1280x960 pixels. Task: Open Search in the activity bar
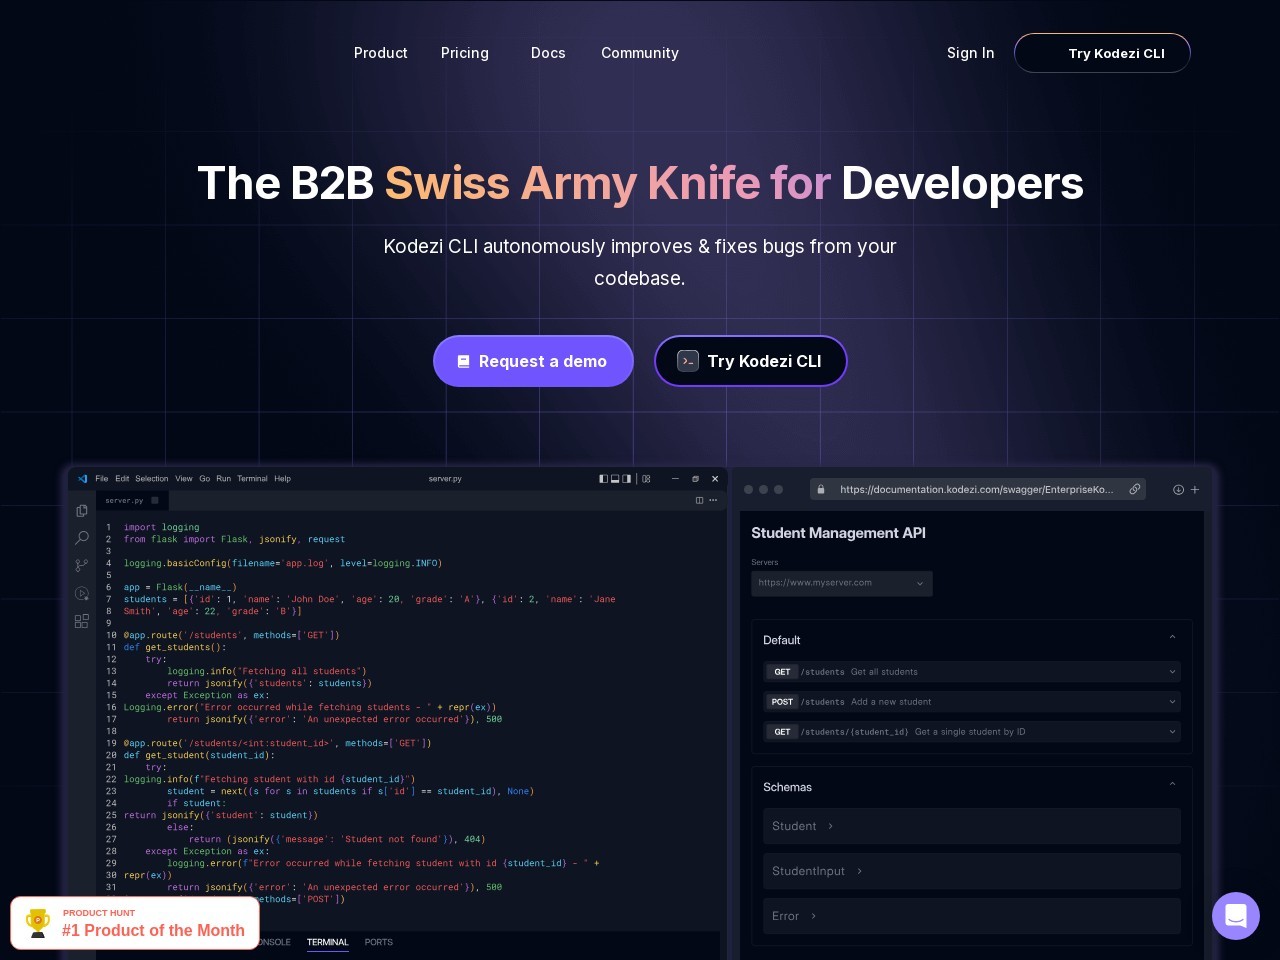[x=82, y=538]
